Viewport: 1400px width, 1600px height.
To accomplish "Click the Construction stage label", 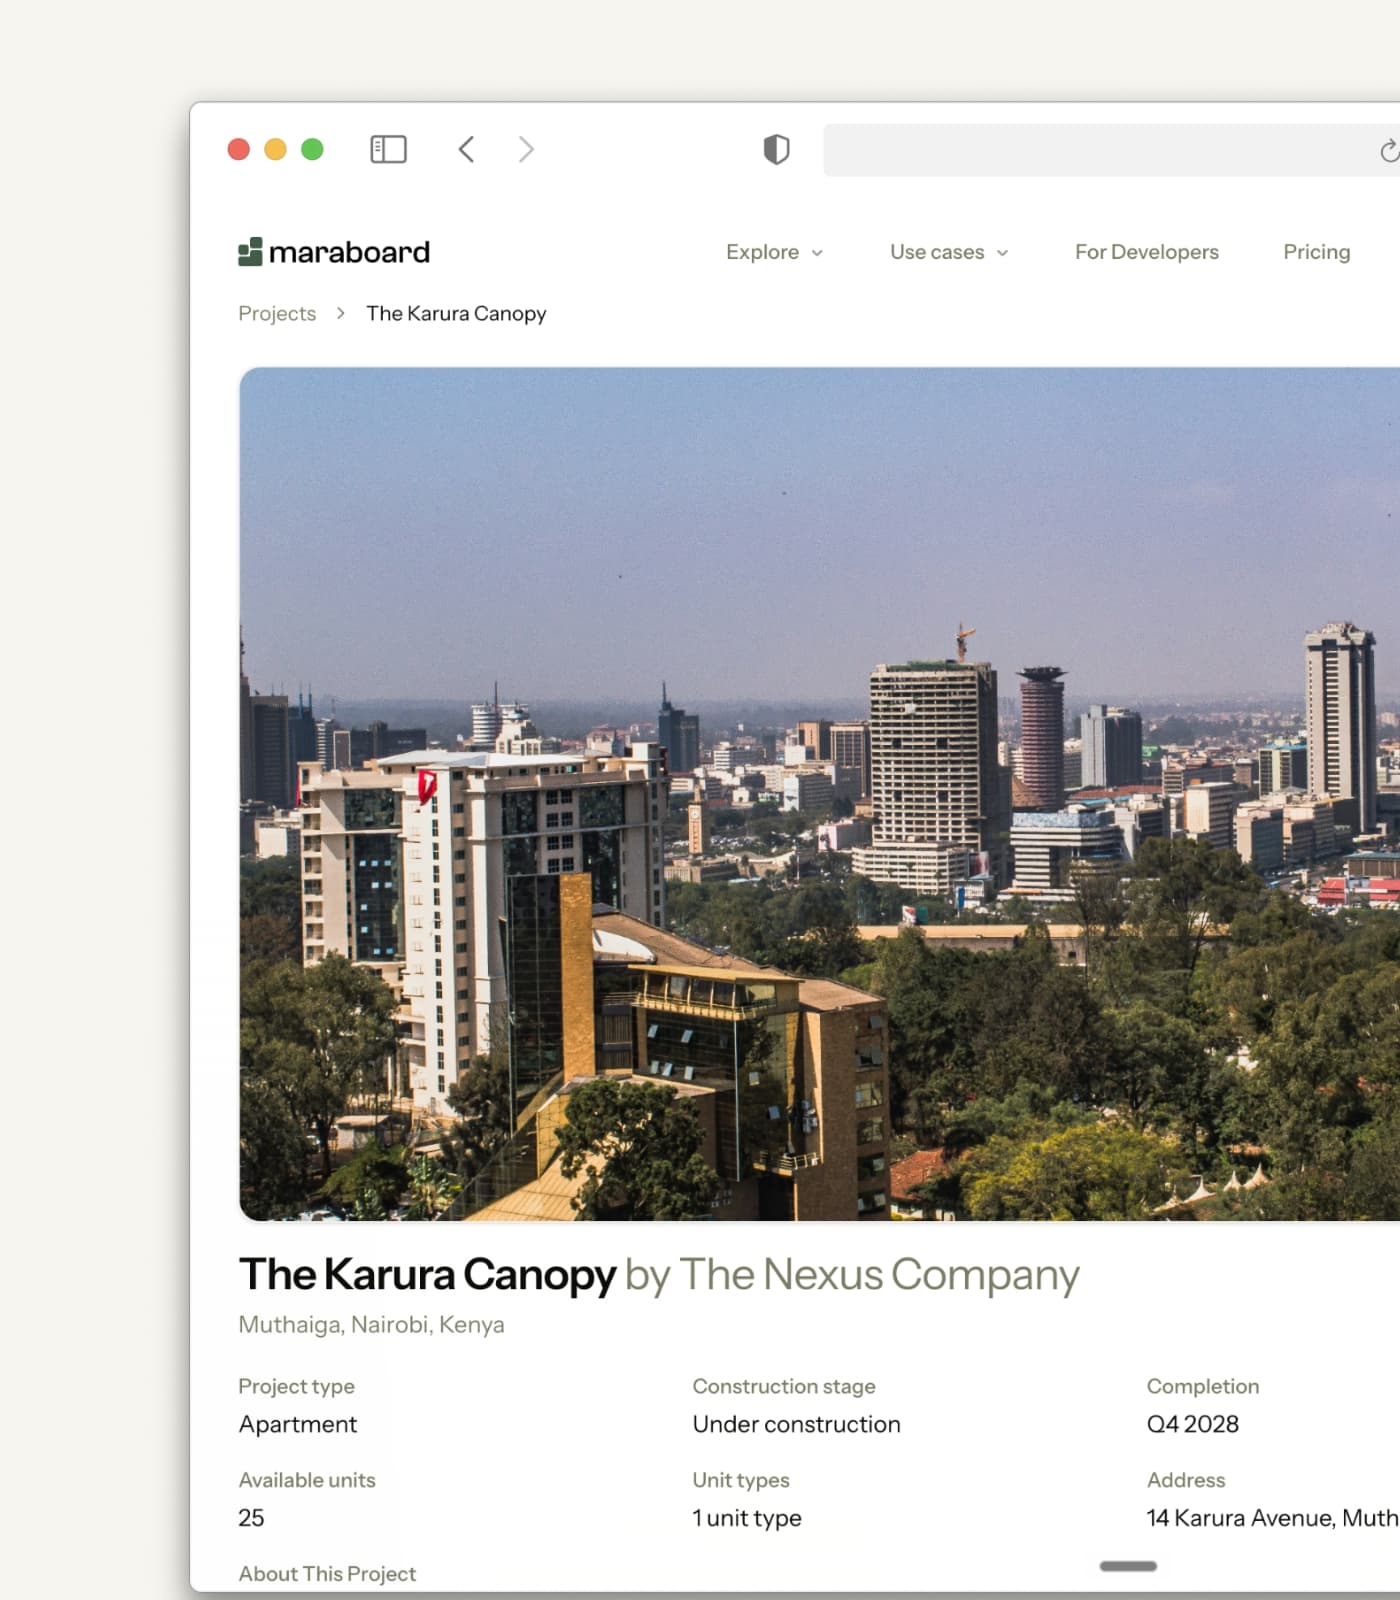I will tap(784, 1386).
